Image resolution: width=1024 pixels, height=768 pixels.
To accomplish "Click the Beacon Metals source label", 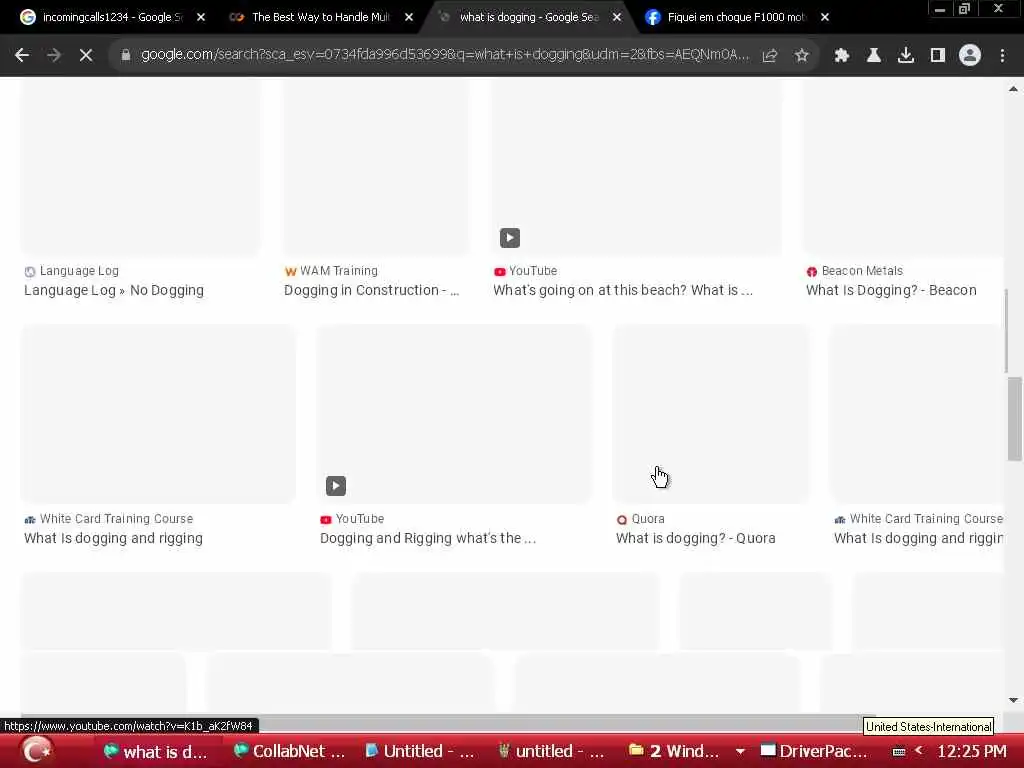I will tap(862, 270).
